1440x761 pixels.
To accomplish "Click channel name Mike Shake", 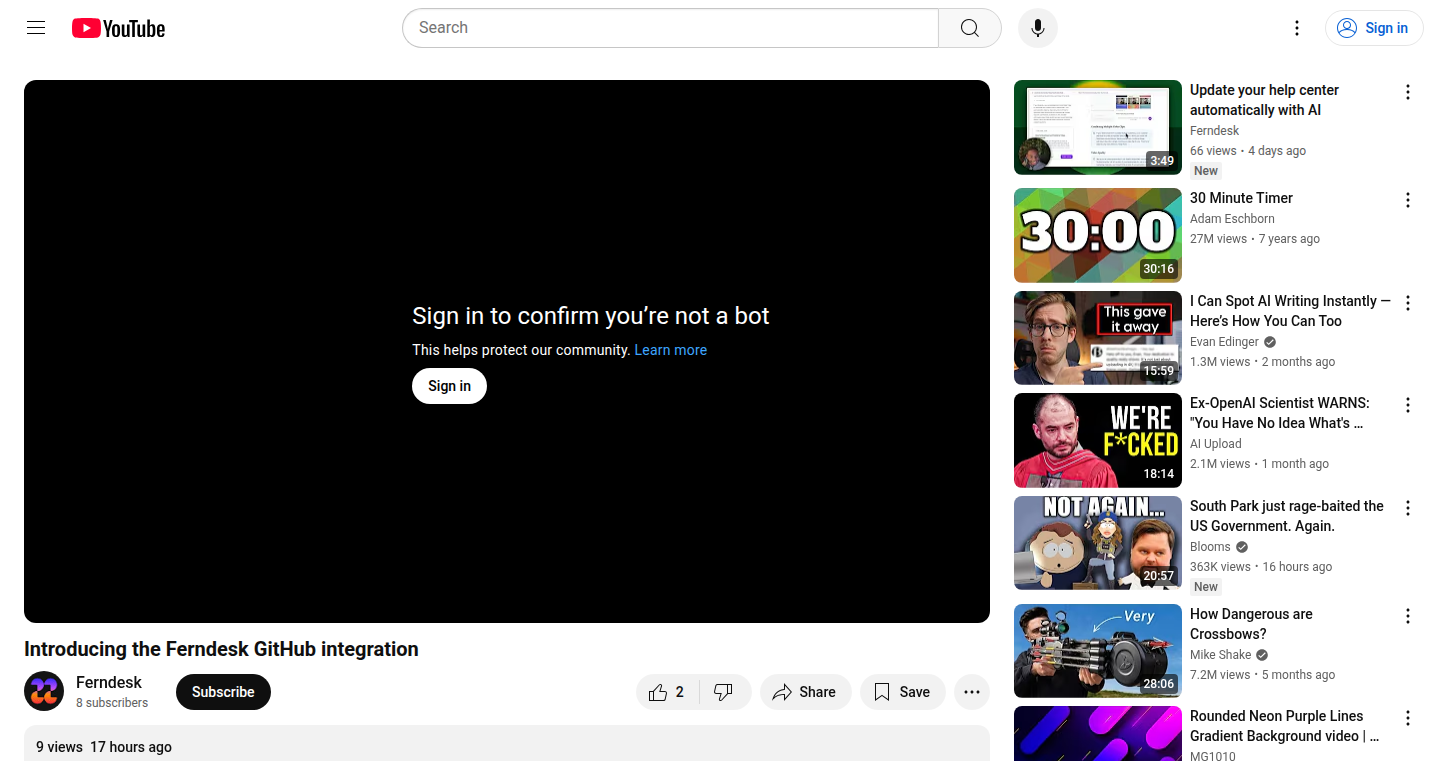I will [x=1220, y=655].
